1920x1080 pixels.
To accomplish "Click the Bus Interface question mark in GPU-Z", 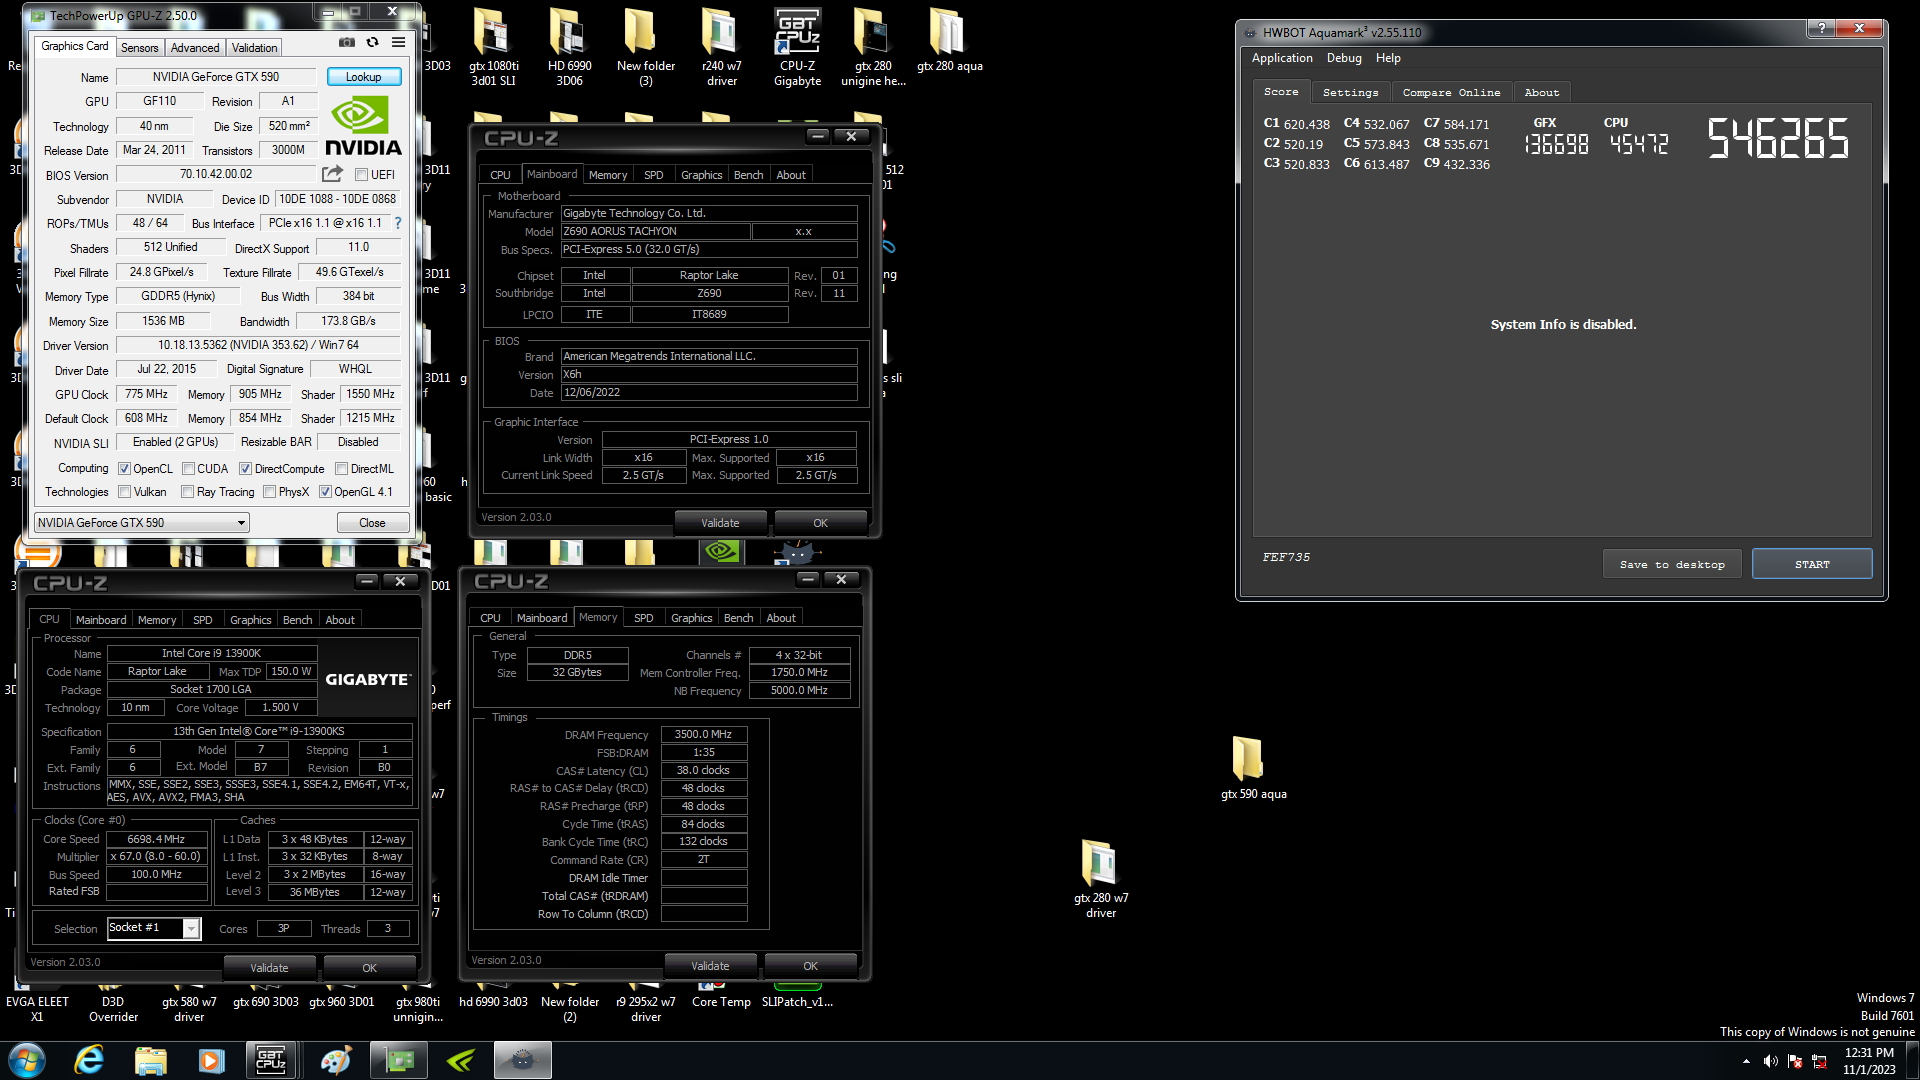I will click(398, 223).
